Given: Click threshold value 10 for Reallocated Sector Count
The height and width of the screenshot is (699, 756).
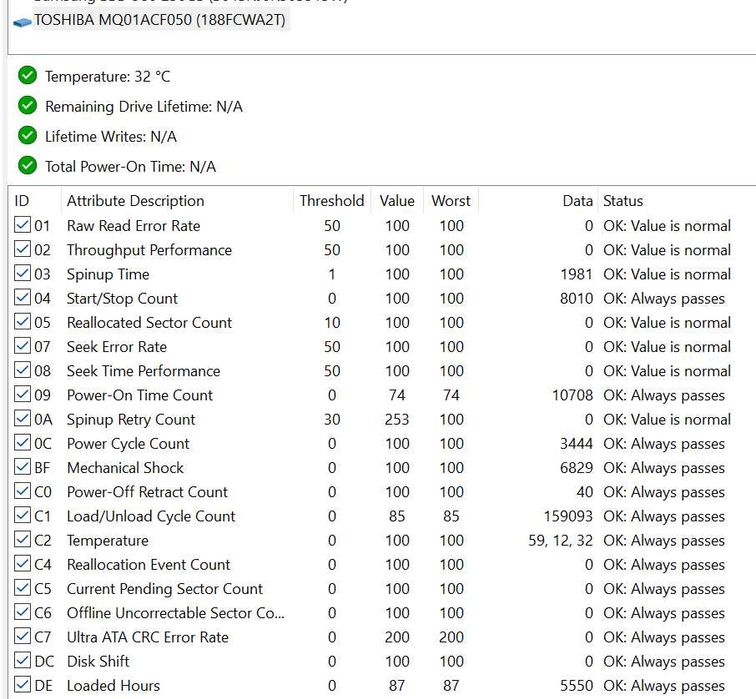Looking at the screenshot, I should [332, 323].
